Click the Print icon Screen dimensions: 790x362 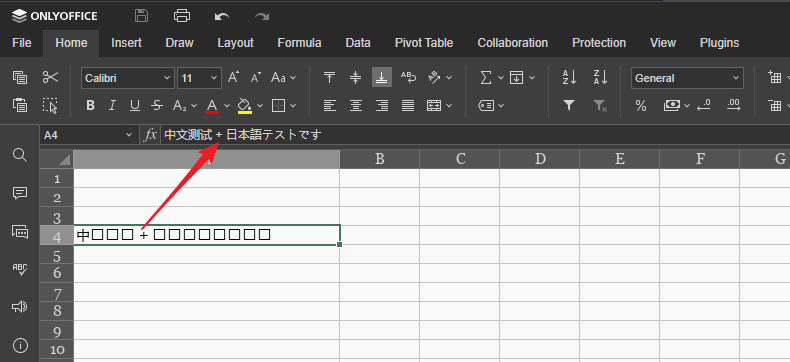coord(182,16)
